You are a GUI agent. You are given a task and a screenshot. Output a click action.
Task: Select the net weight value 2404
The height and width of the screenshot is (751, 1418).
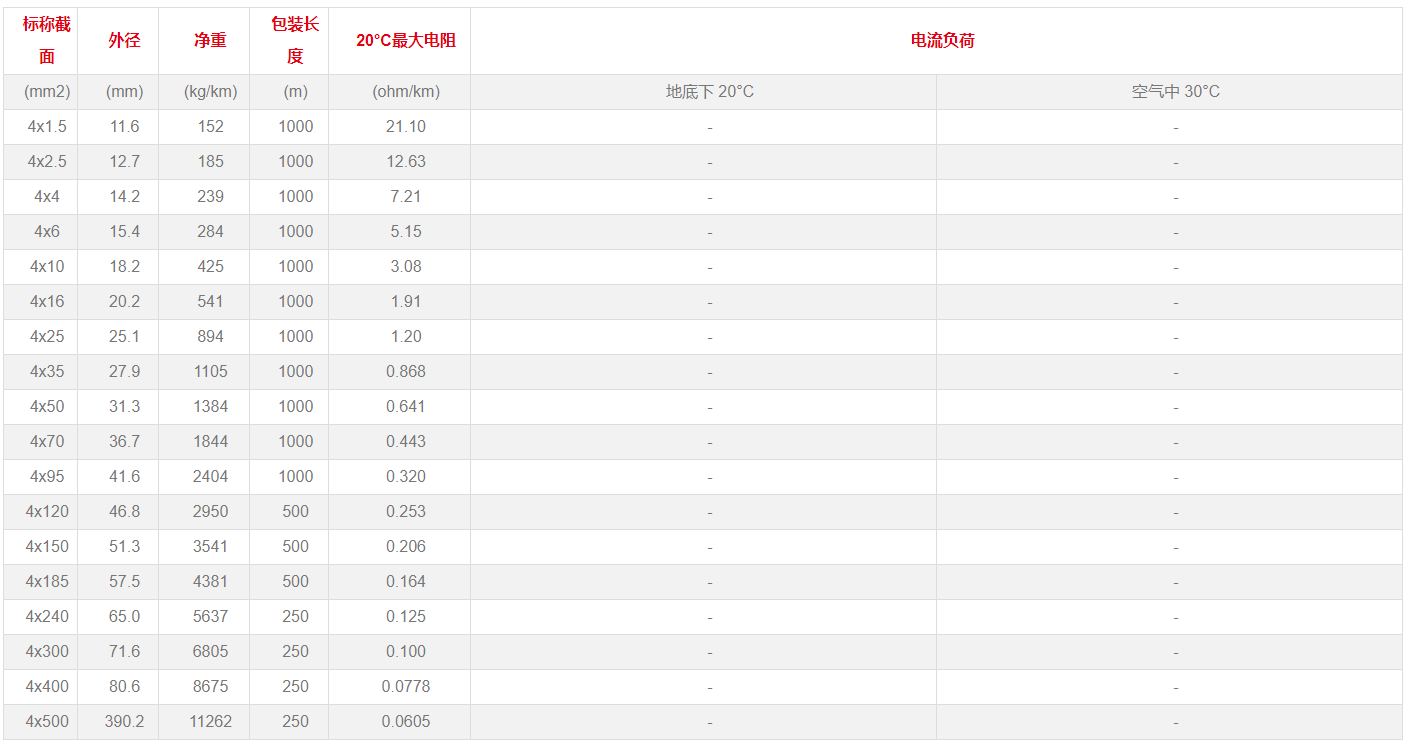210,477
